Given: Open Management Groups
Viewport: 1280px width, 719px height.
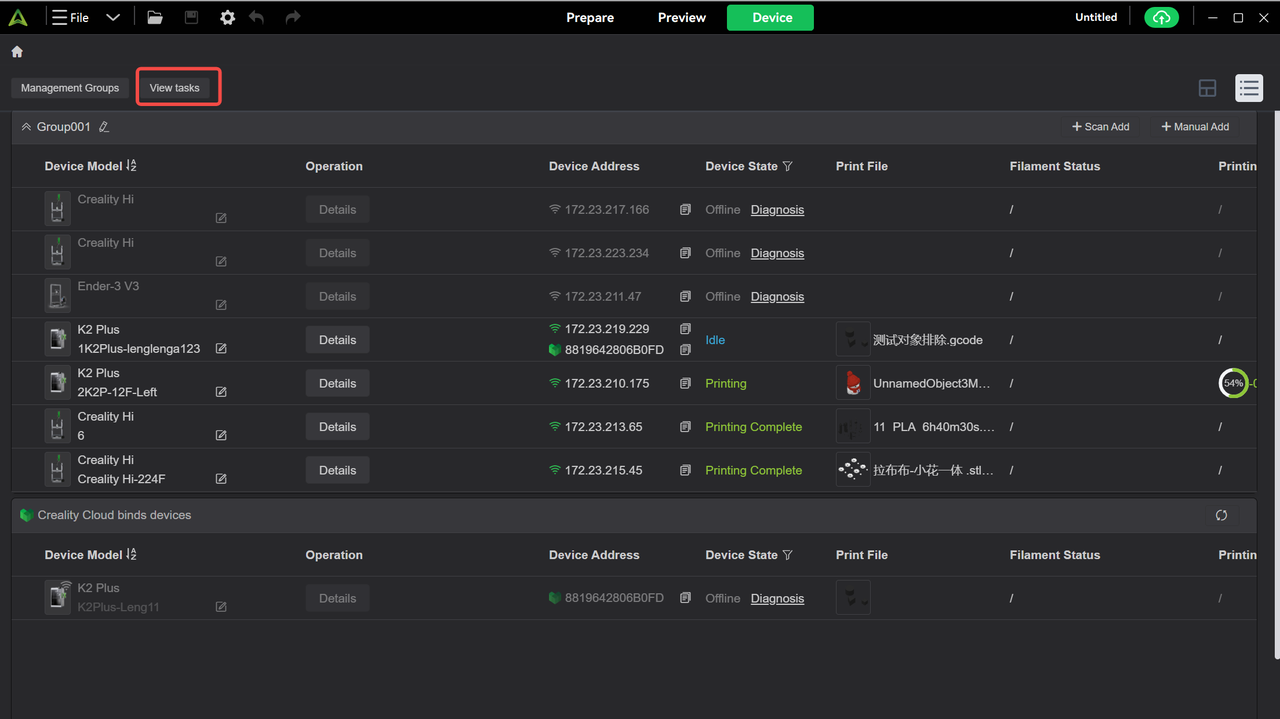Looking at the screenshot, I should pos(70,88).
